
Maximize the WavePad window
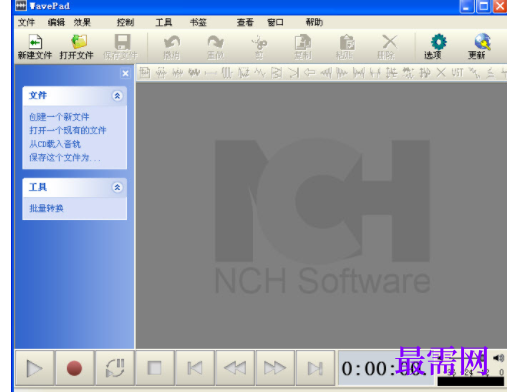click(483, 6)
